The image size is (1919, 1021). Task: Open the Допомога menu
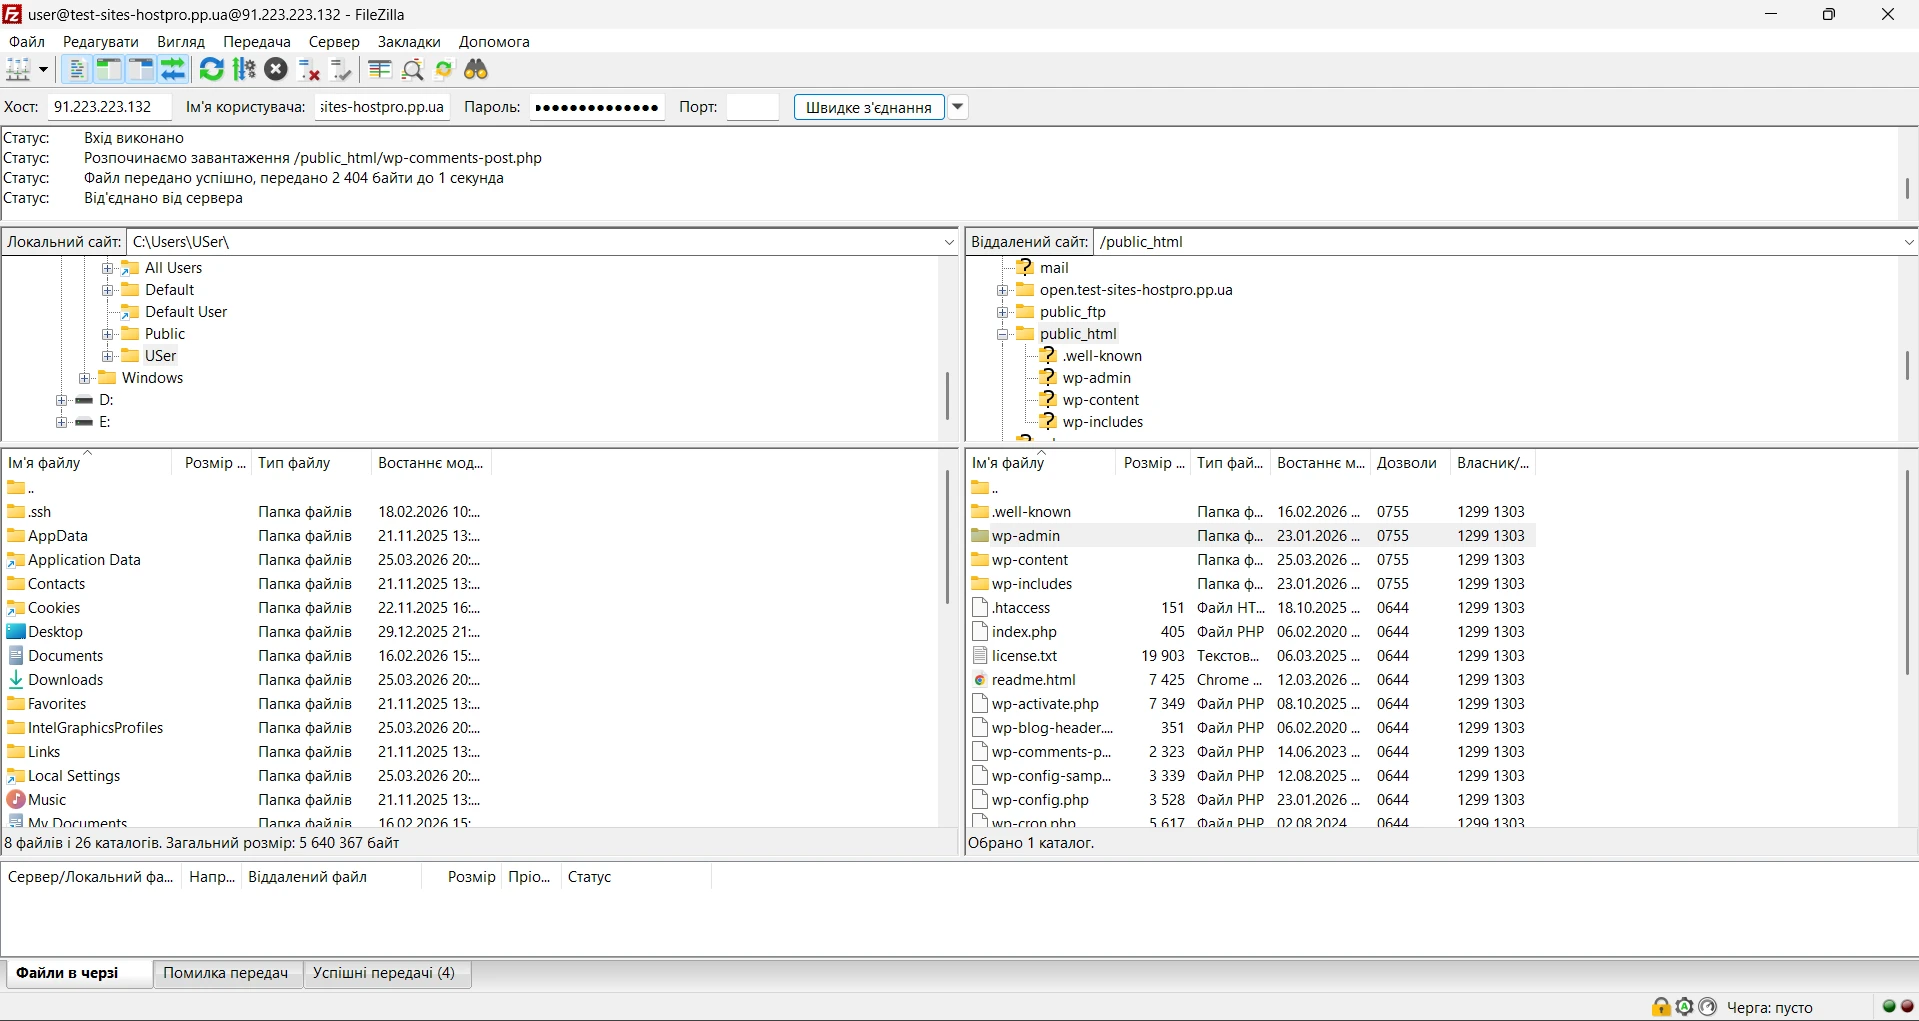[494, 42]
